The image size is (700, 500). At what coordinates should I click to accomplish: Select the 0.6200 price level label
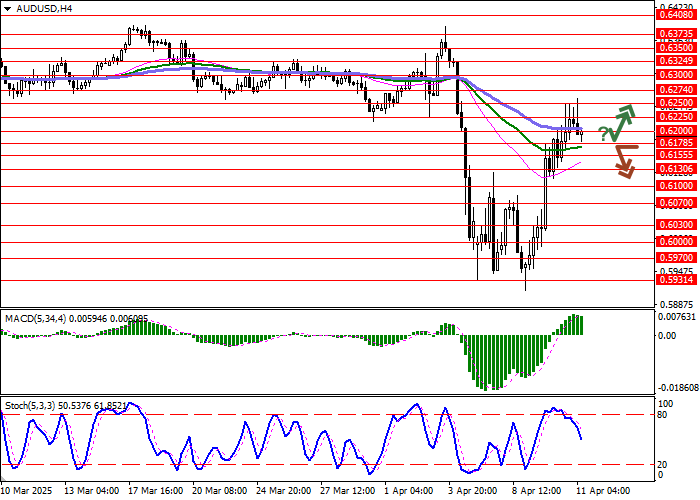click(x=675, y=131)
